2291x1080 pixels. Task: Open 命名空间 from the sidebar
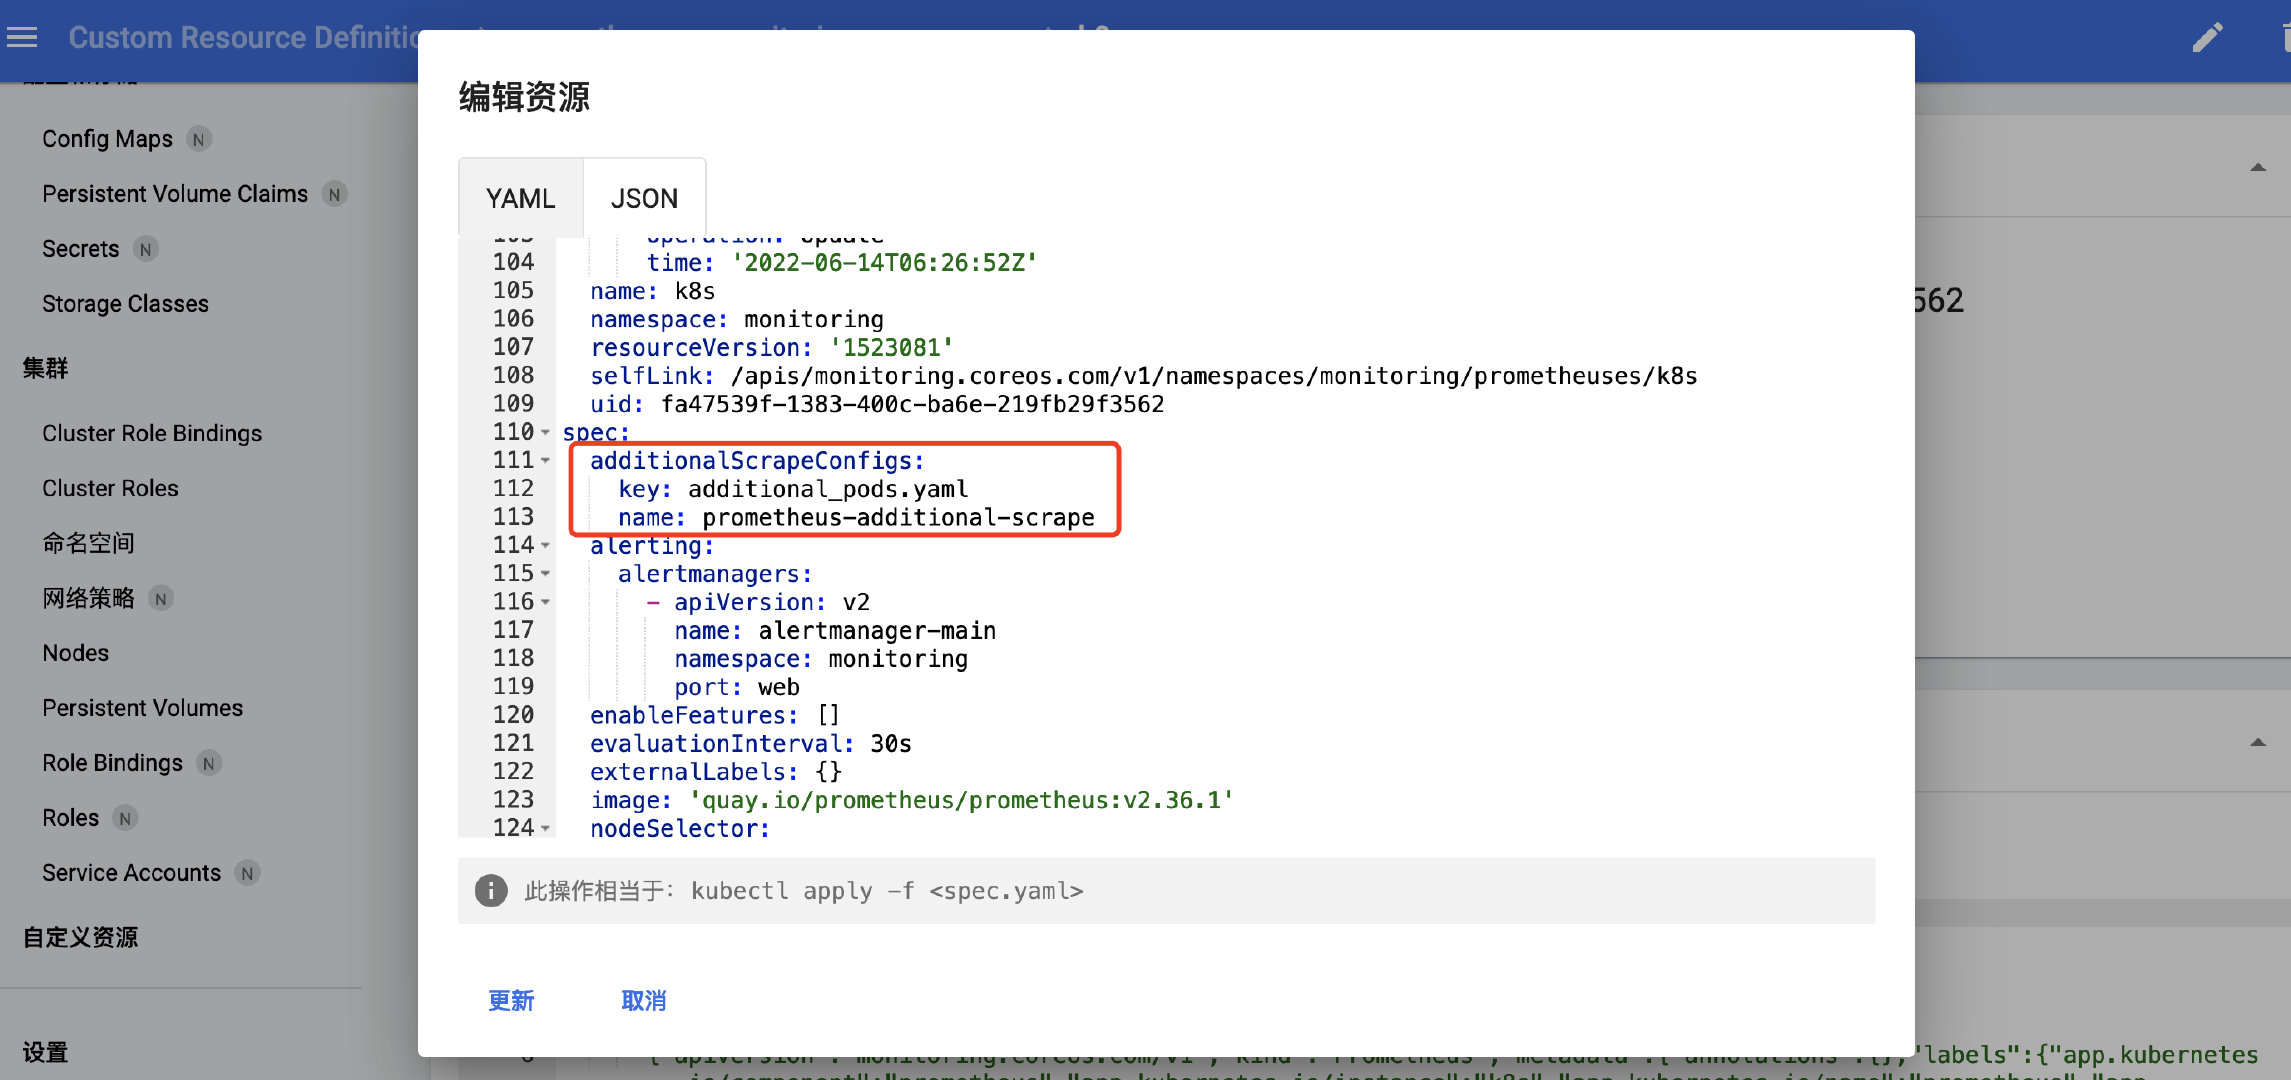click(87, 542)
